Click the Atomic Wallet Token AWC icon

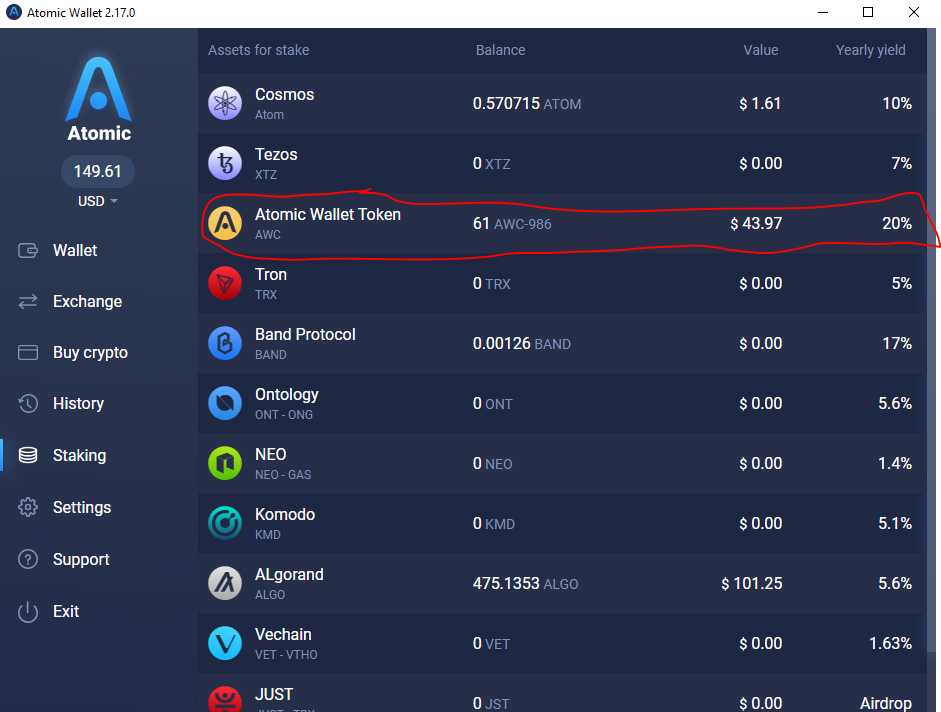[225, 223]
